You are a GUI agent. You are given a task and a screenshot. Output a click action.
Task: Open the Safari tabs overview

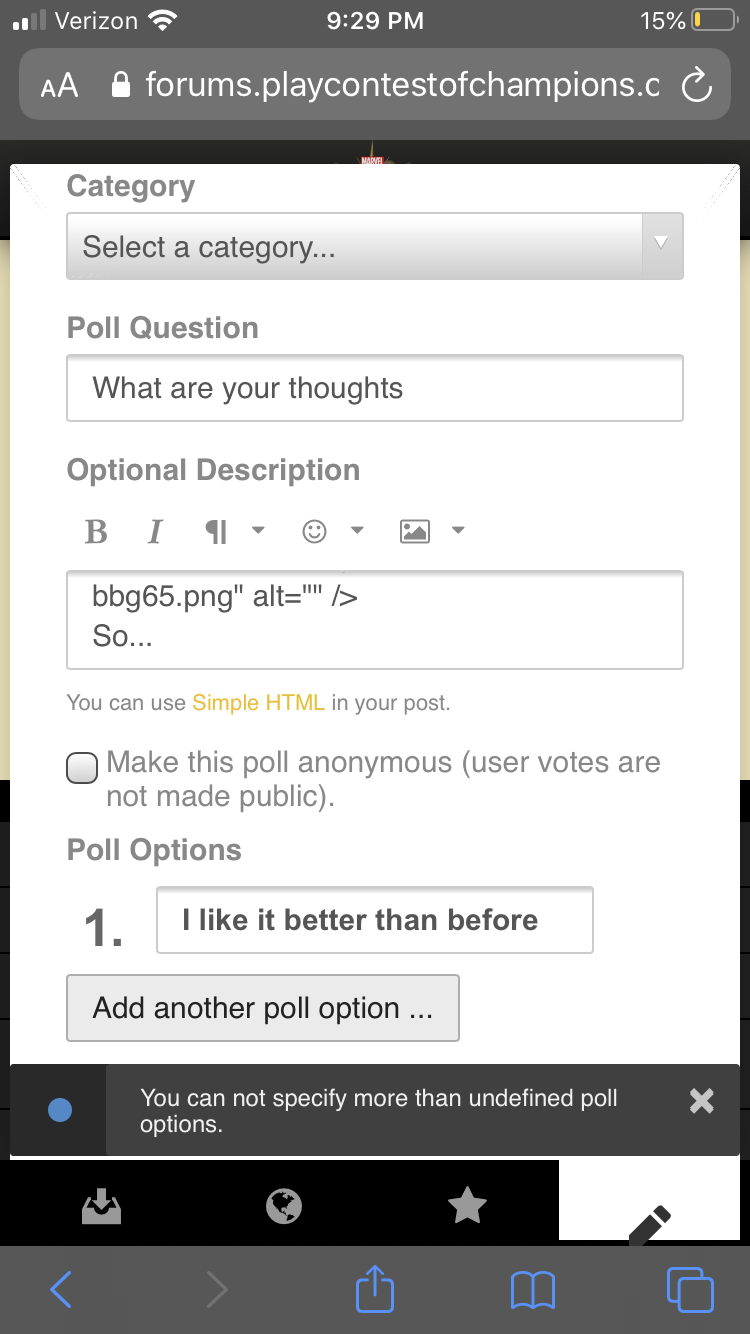(x=690, y=1289)
